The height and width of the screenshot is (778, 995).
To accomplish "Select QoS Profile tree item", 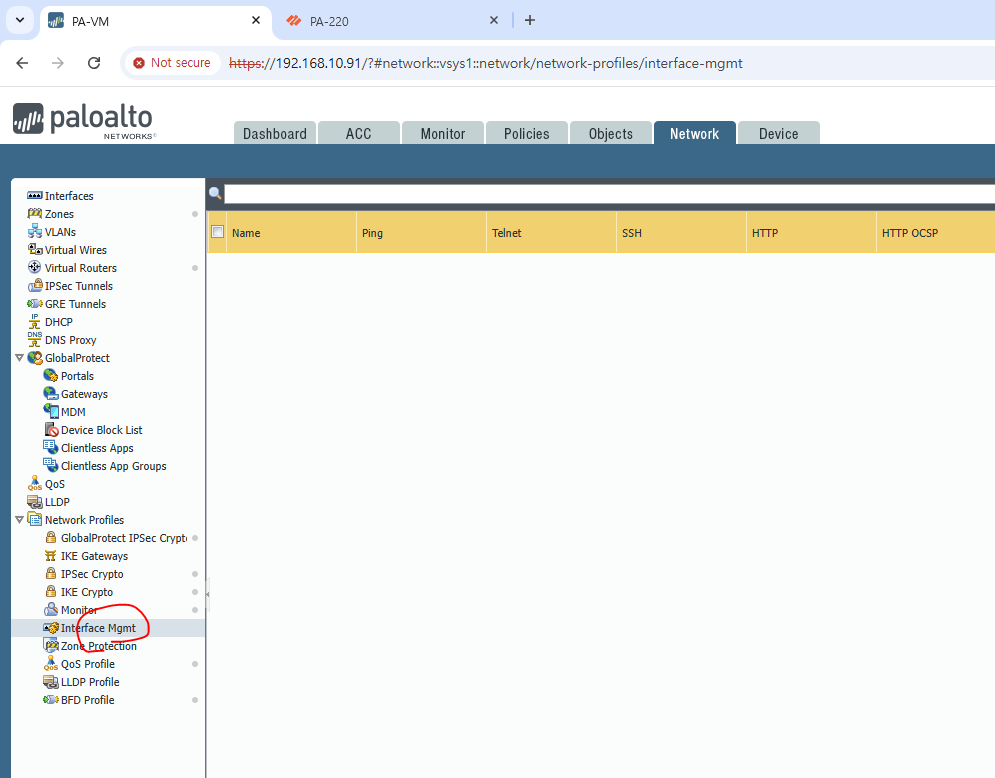I will 88,664.
